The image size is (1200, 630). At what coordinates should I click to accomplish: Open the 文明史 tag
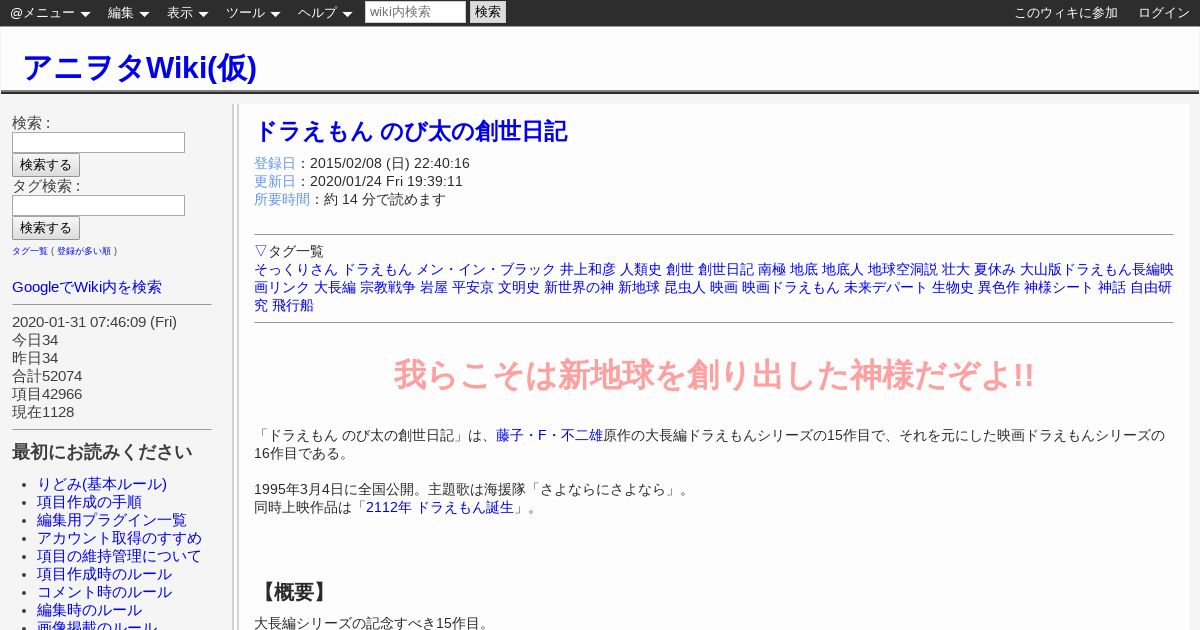[x=519, y=288]
